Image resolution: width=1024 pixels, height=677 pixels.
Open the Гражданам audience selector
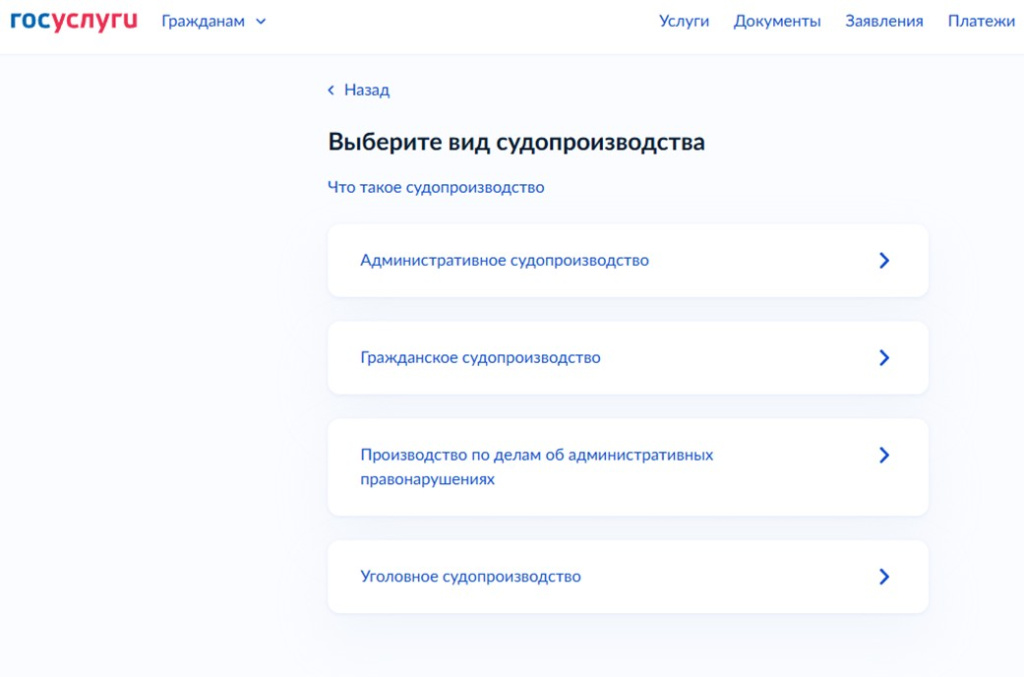(214, 22)
